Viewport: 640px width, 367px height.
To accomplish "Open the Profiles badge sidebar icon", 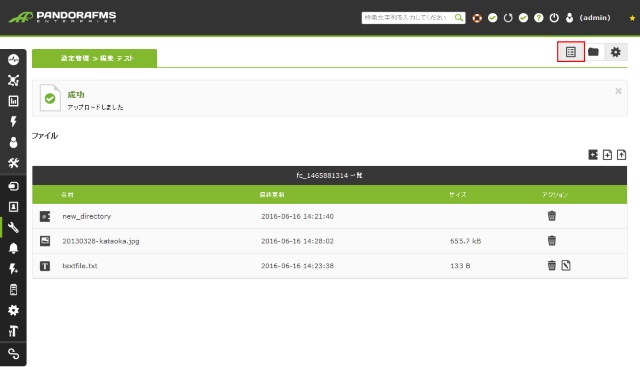I will click(13, 207).
